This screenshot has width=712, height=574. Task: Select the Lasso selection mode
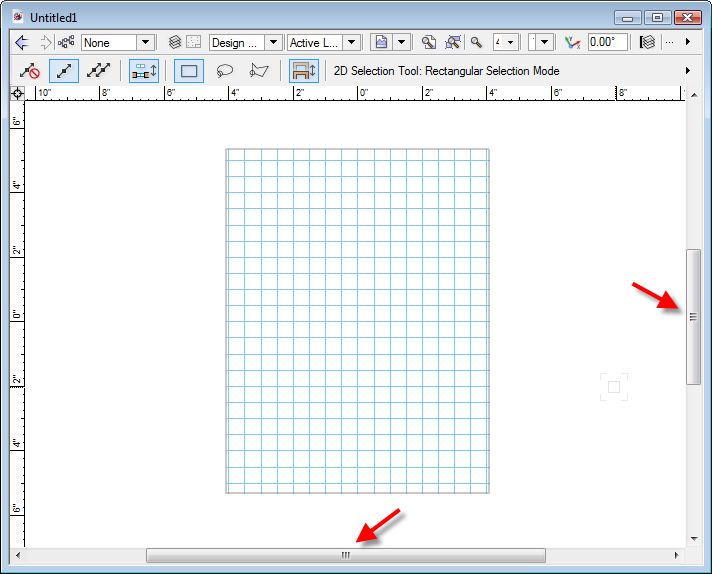[x=225, y=71]
